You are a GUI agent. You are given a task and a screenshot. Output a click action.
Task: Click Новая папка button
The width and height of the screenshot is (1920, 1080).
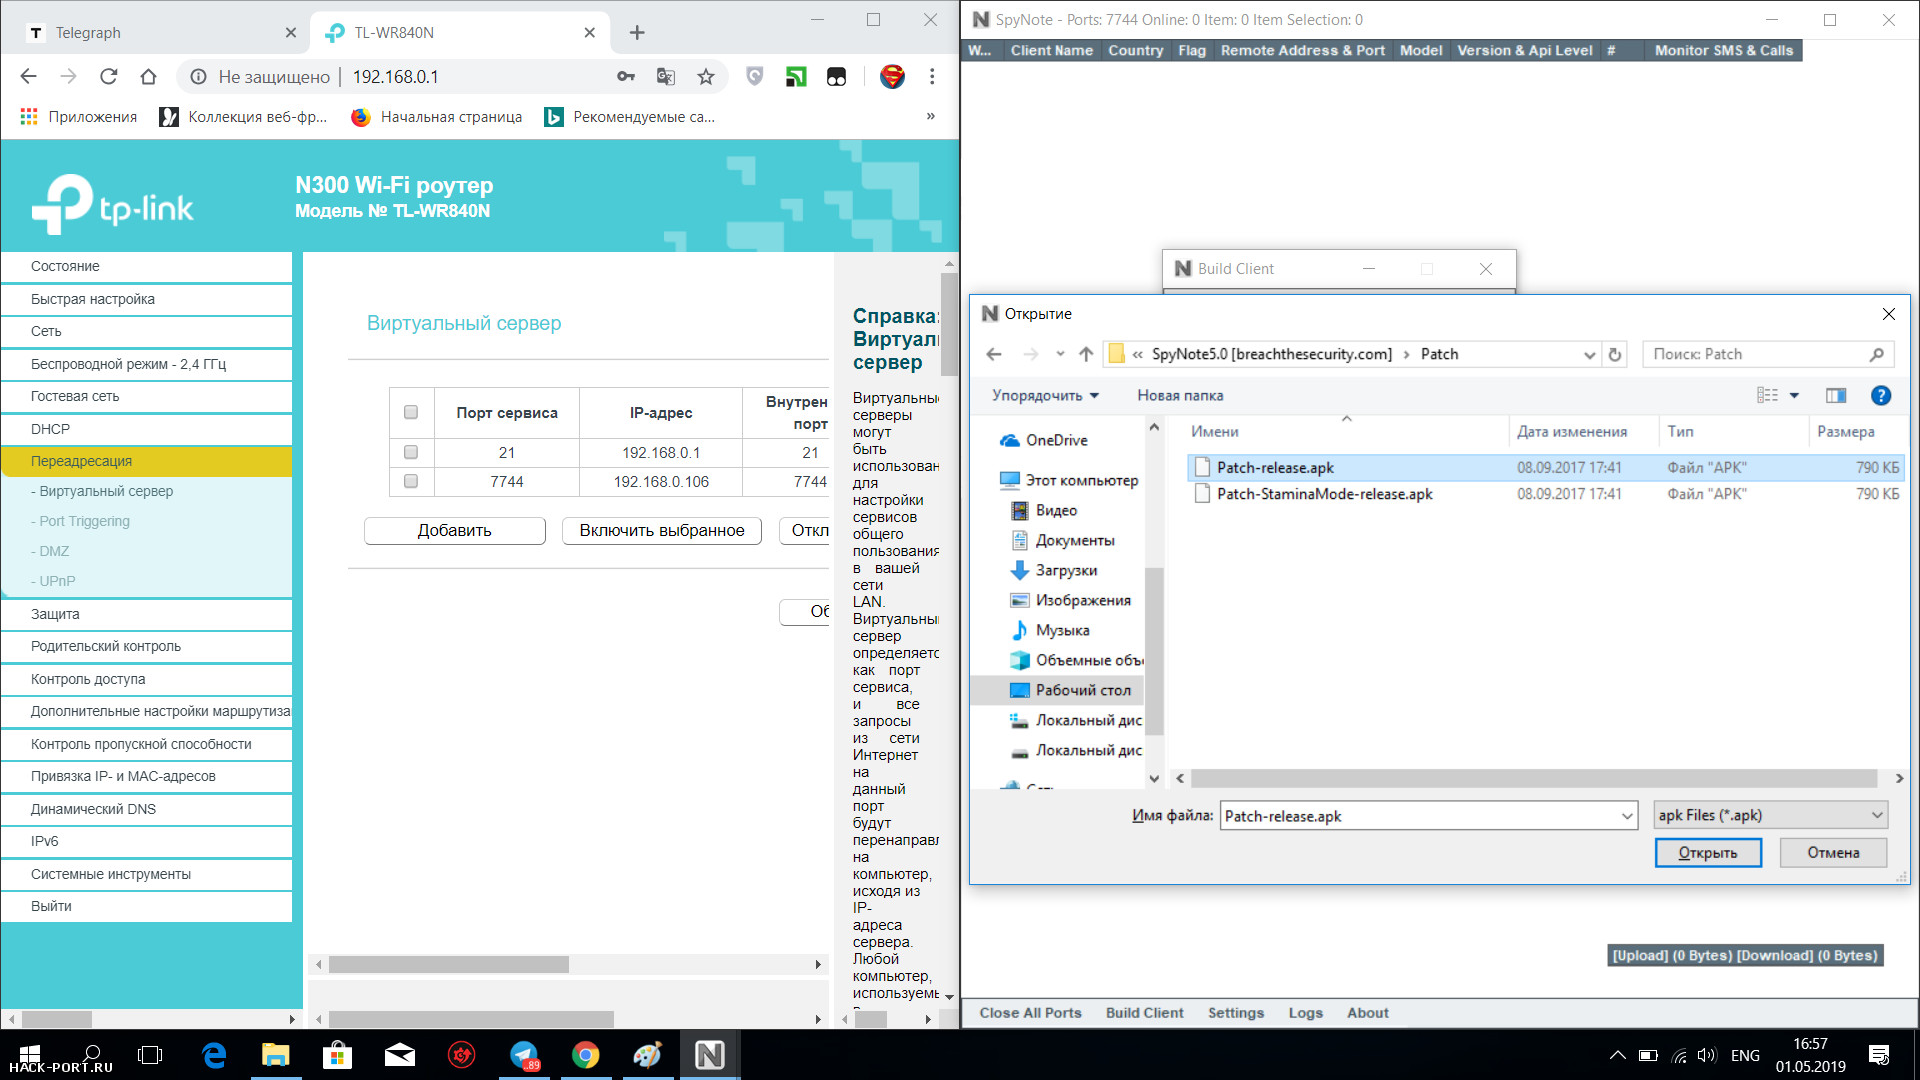point(1180,395)
